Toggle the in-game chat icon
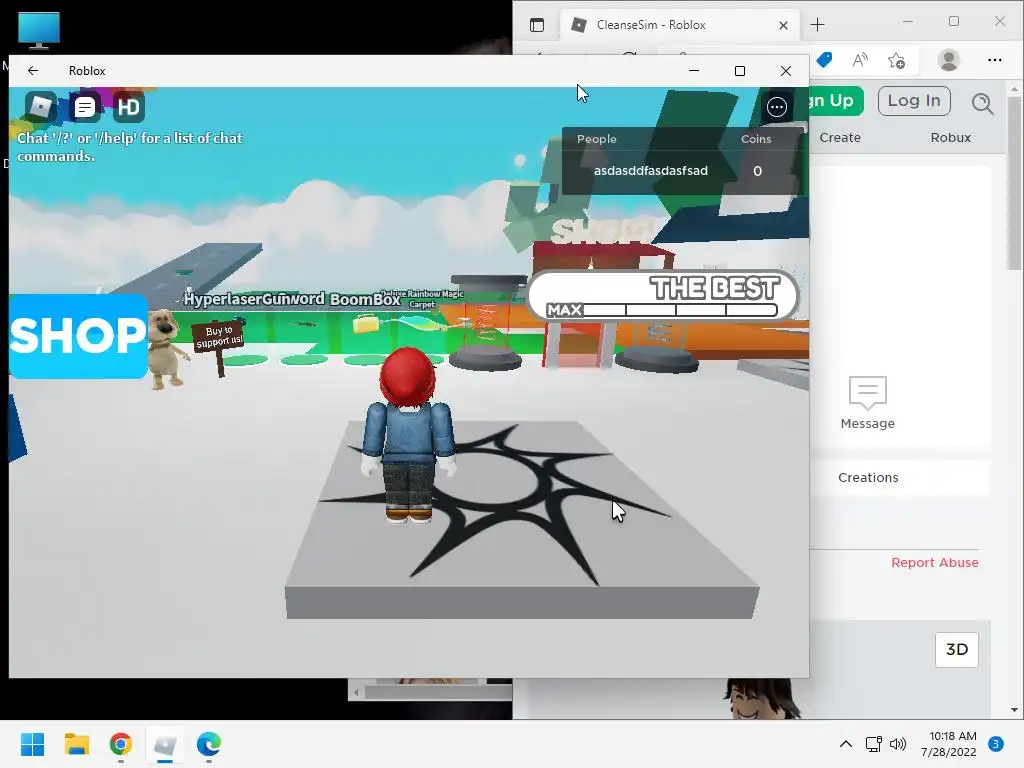Screen dimensions: 1024x768 point(85,107)
